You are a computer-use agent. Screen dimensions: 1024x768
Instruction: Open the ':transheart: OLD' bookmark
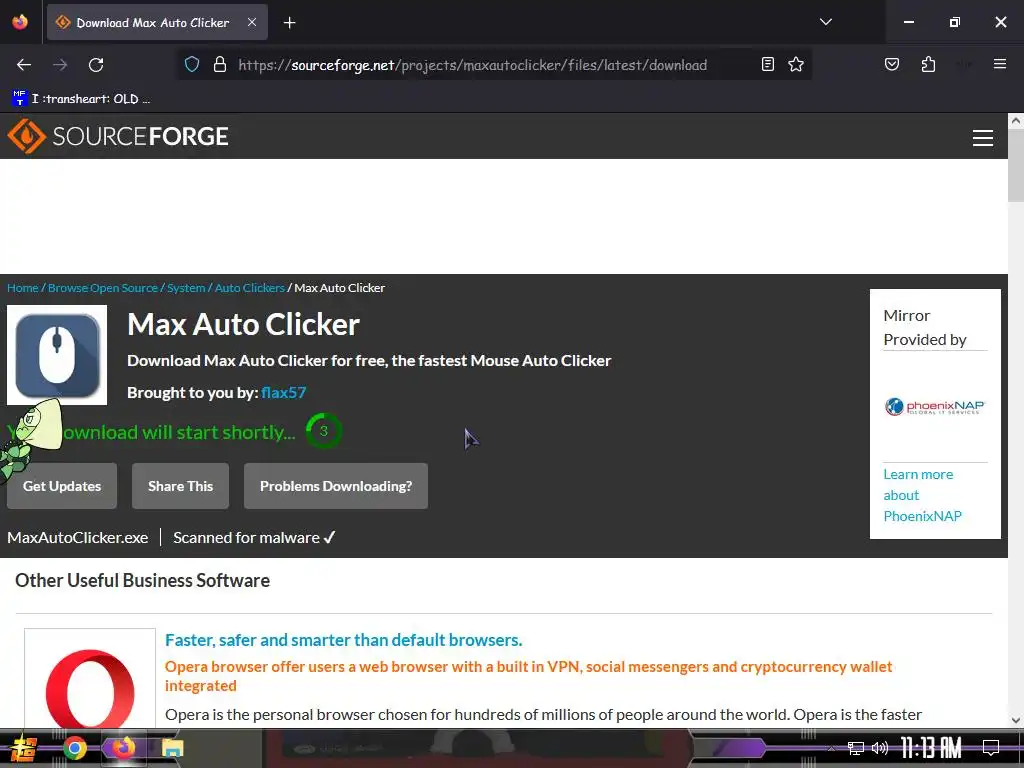(81, 99)
